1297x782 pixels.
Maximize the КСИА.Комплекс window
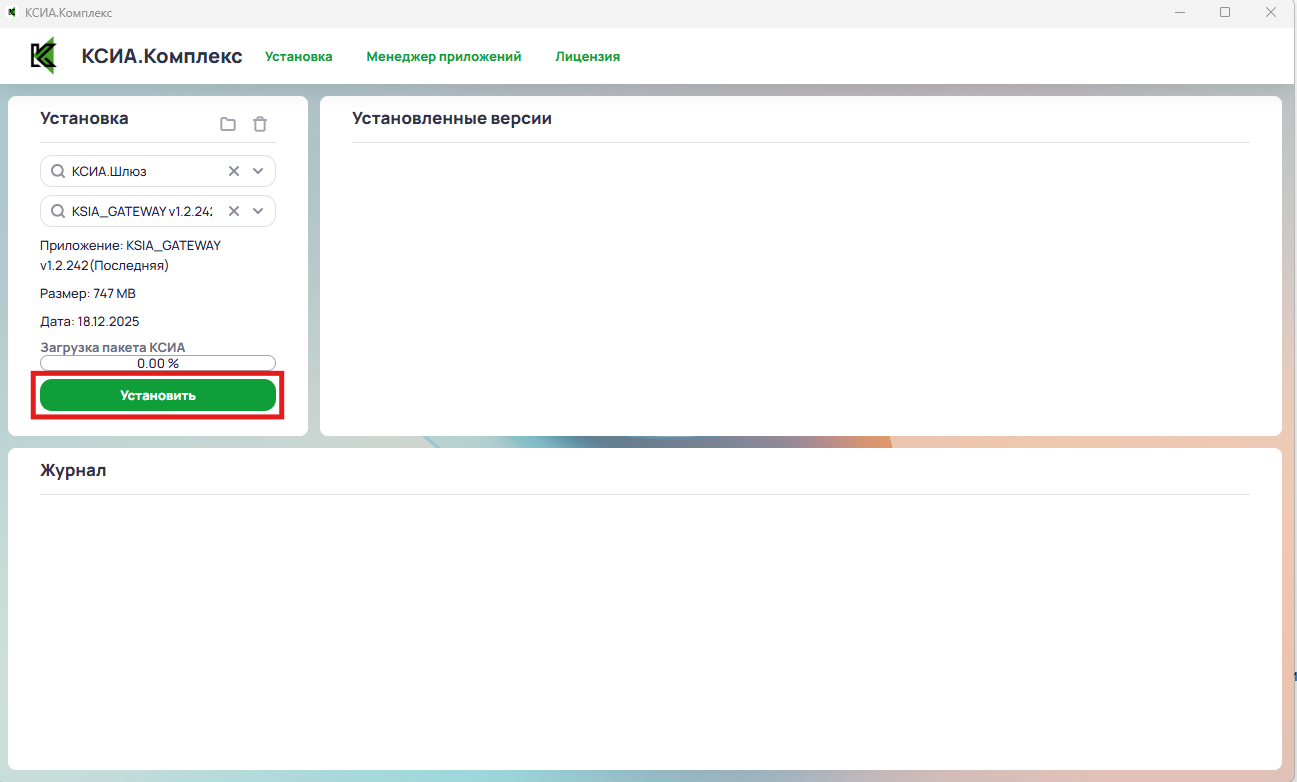pyautogui.click(x=1225, y=12)
